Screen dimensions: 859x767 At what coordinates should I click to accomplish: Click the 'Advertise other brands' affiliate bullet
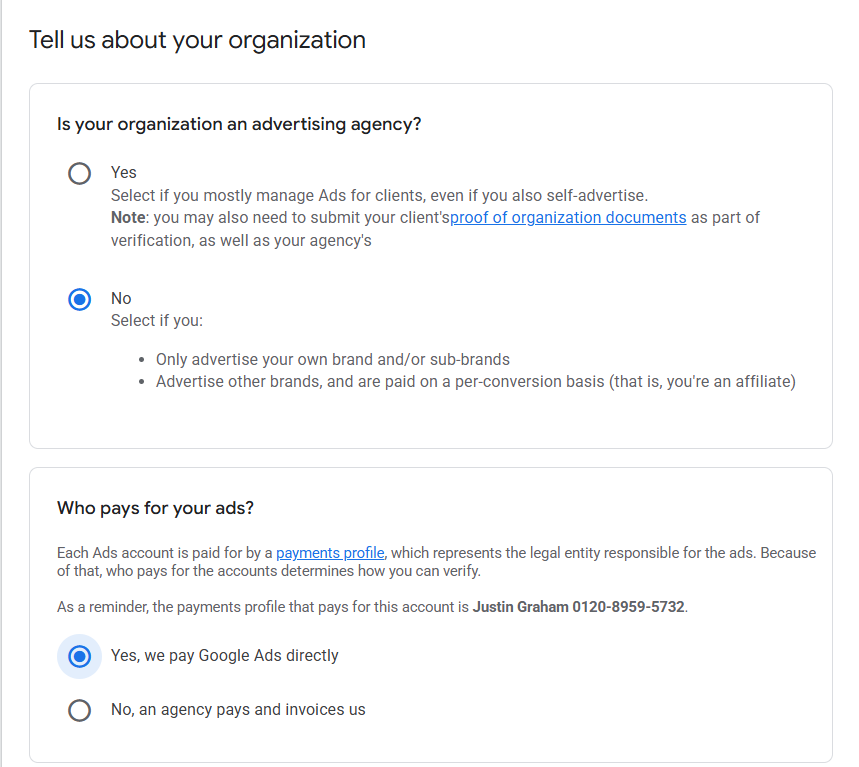(475, 382)
